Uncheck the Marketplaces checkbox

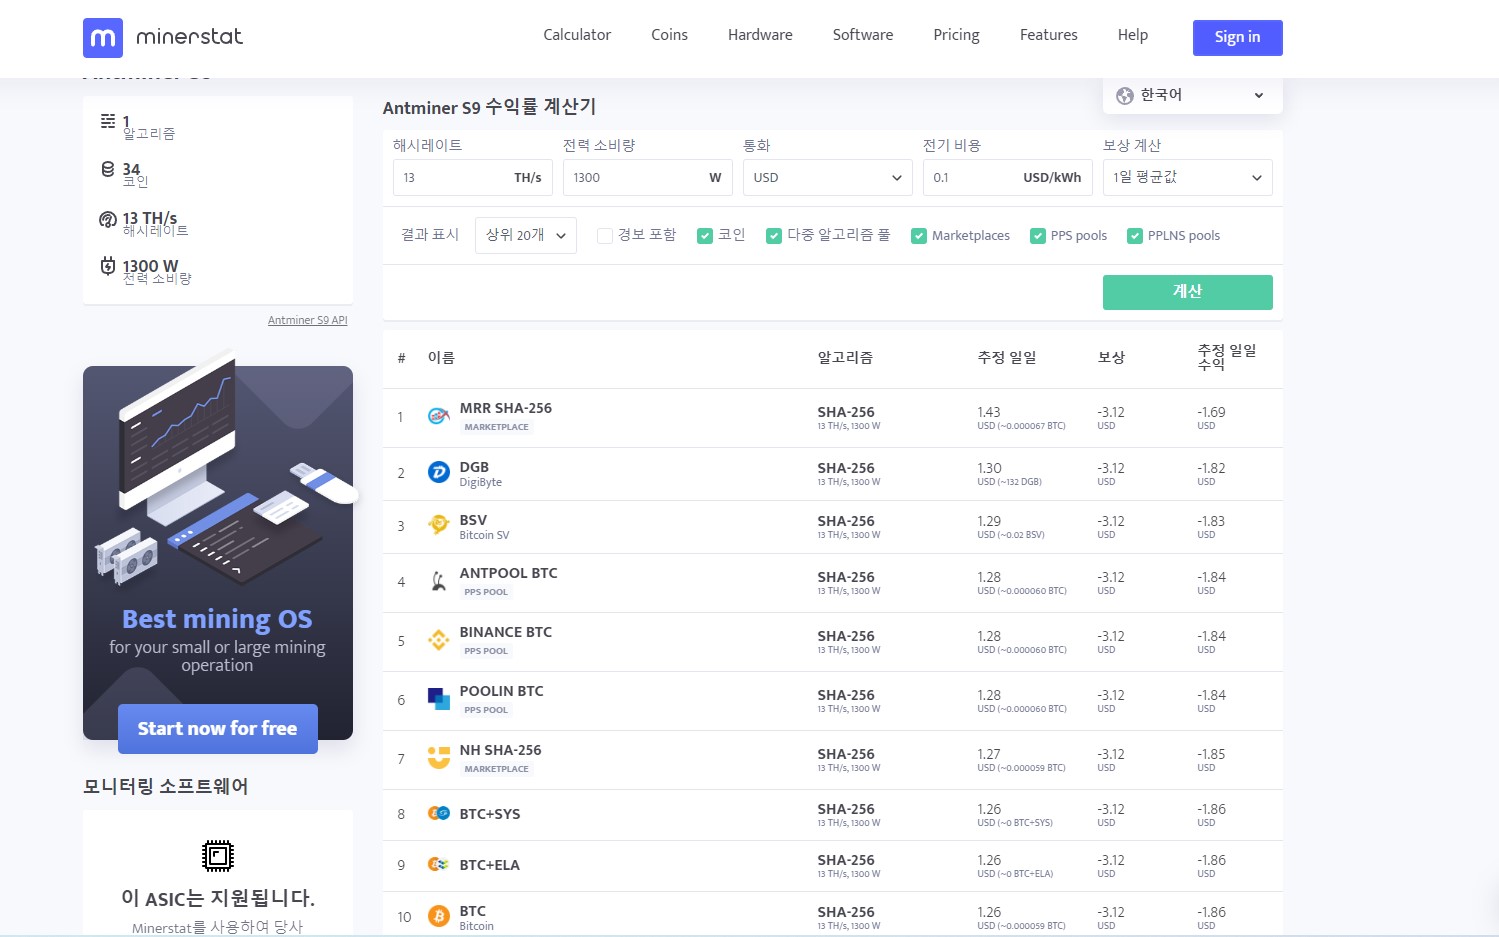click(919, 236)
